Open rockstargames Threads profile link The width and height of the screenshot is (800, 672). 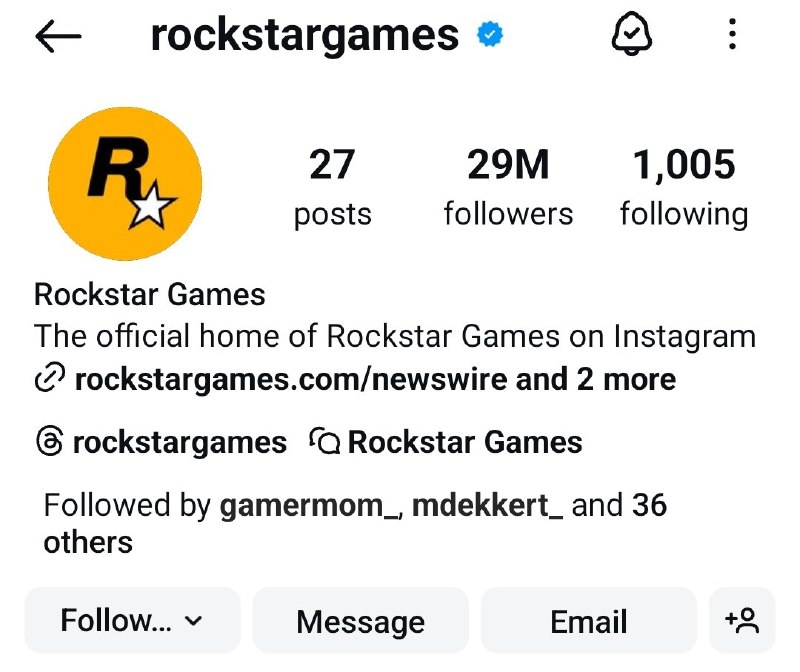tap(180, 441)
